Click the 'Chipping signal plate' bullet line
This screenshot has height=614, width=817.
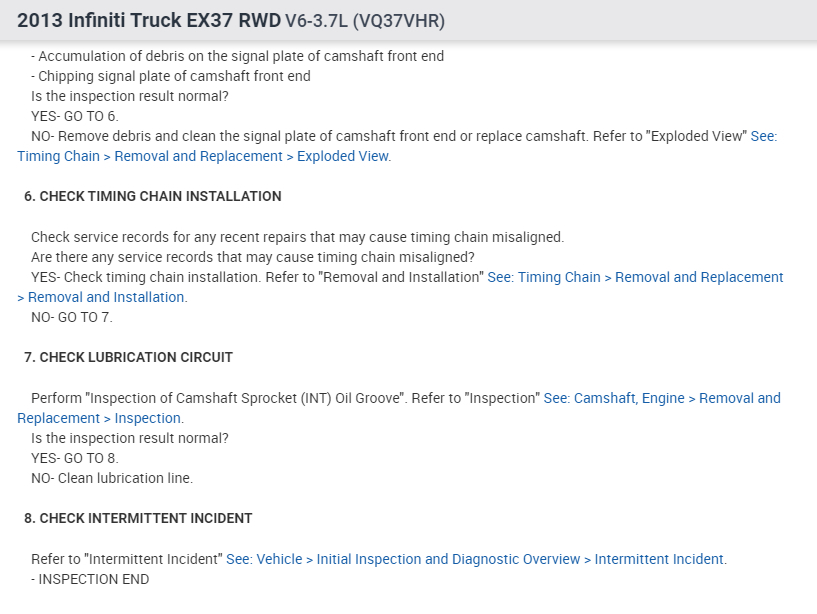pos(174,76)
